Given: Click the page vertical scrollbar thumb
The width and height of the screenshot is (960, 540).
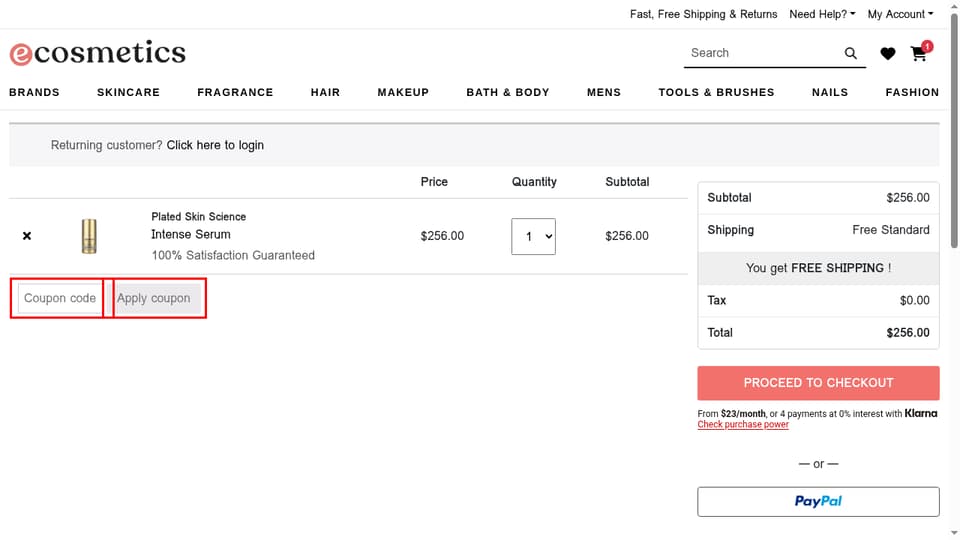Looking at the screenshot, I should point(954,132).
